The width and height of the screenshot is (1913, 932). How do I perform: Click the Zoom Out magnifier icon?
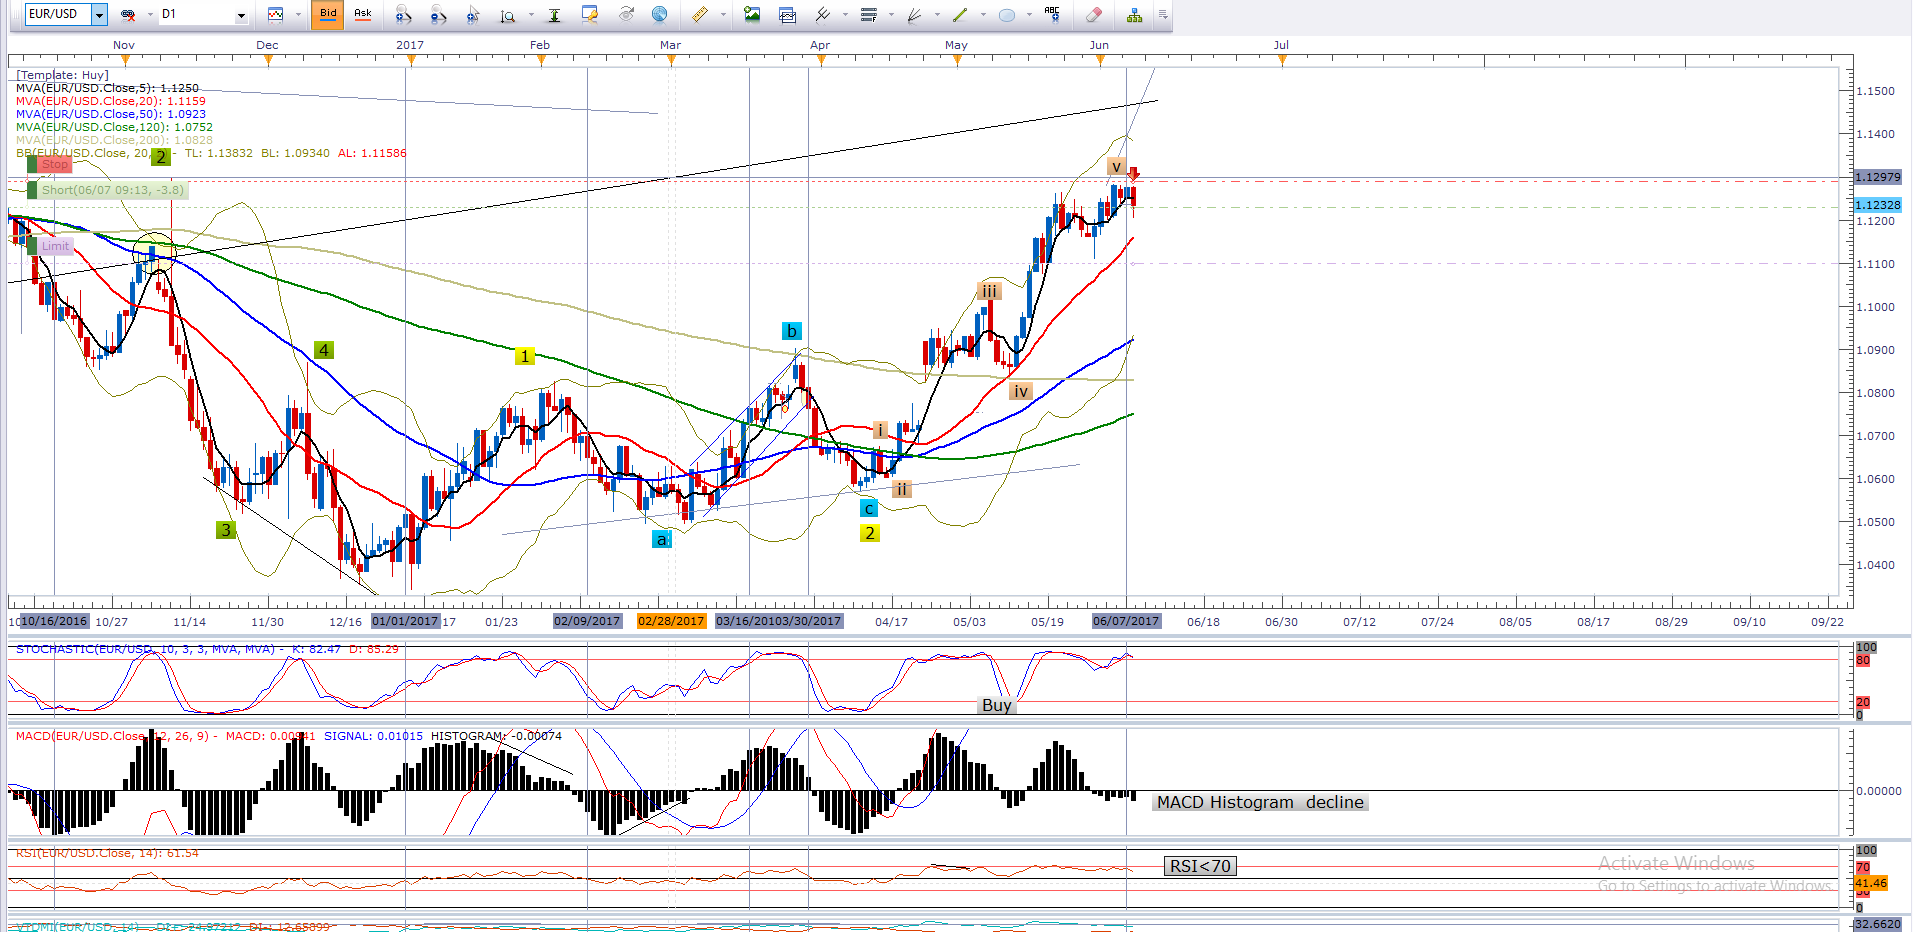pos(438,15)
